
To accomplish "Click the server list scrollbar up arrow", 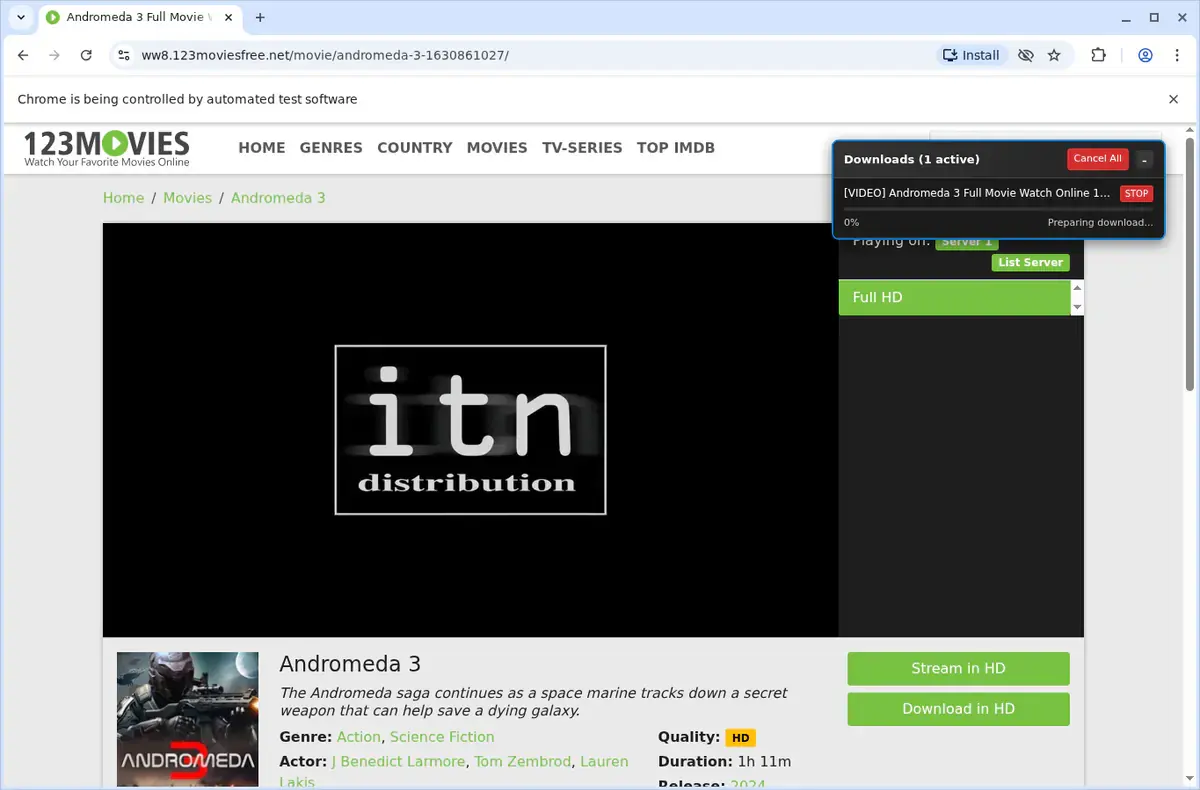I will 1077,288.
